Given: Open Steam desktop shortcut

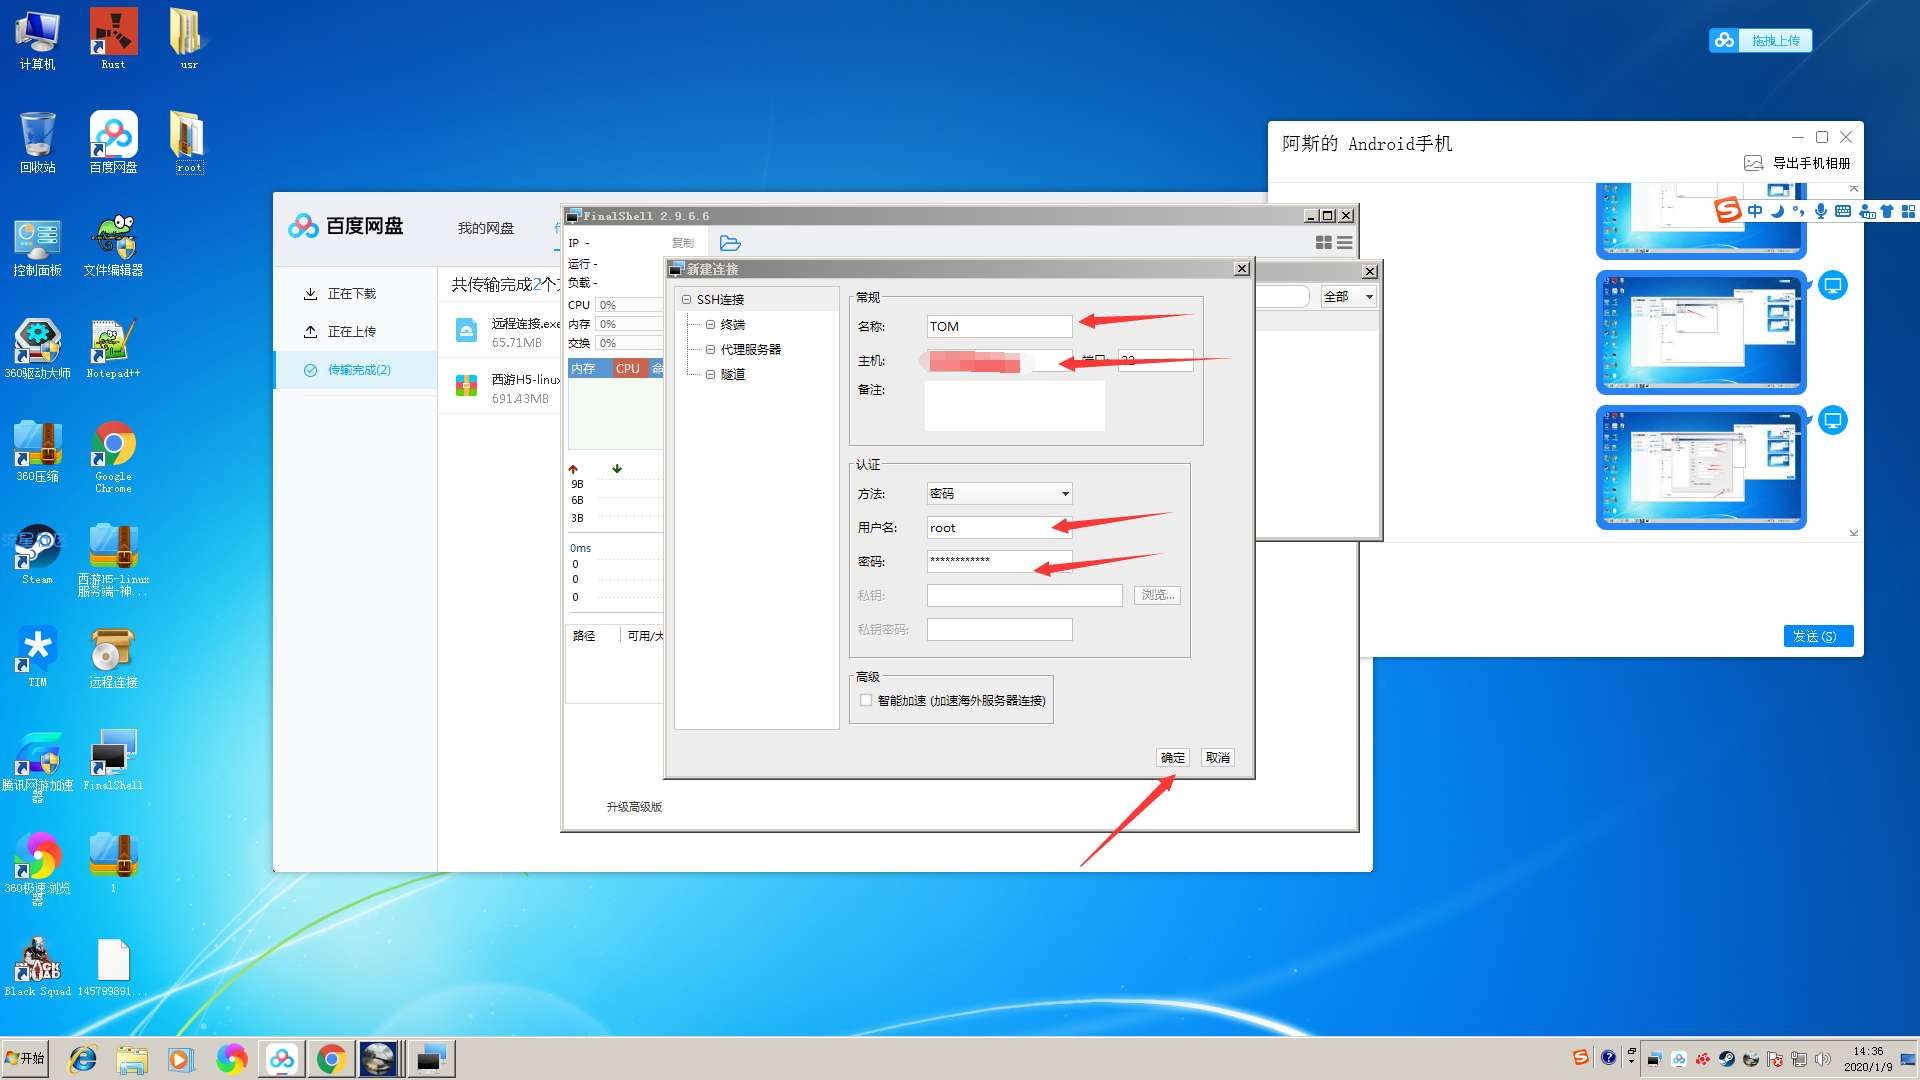Looking at the screenshot, I should pos(37,554).
